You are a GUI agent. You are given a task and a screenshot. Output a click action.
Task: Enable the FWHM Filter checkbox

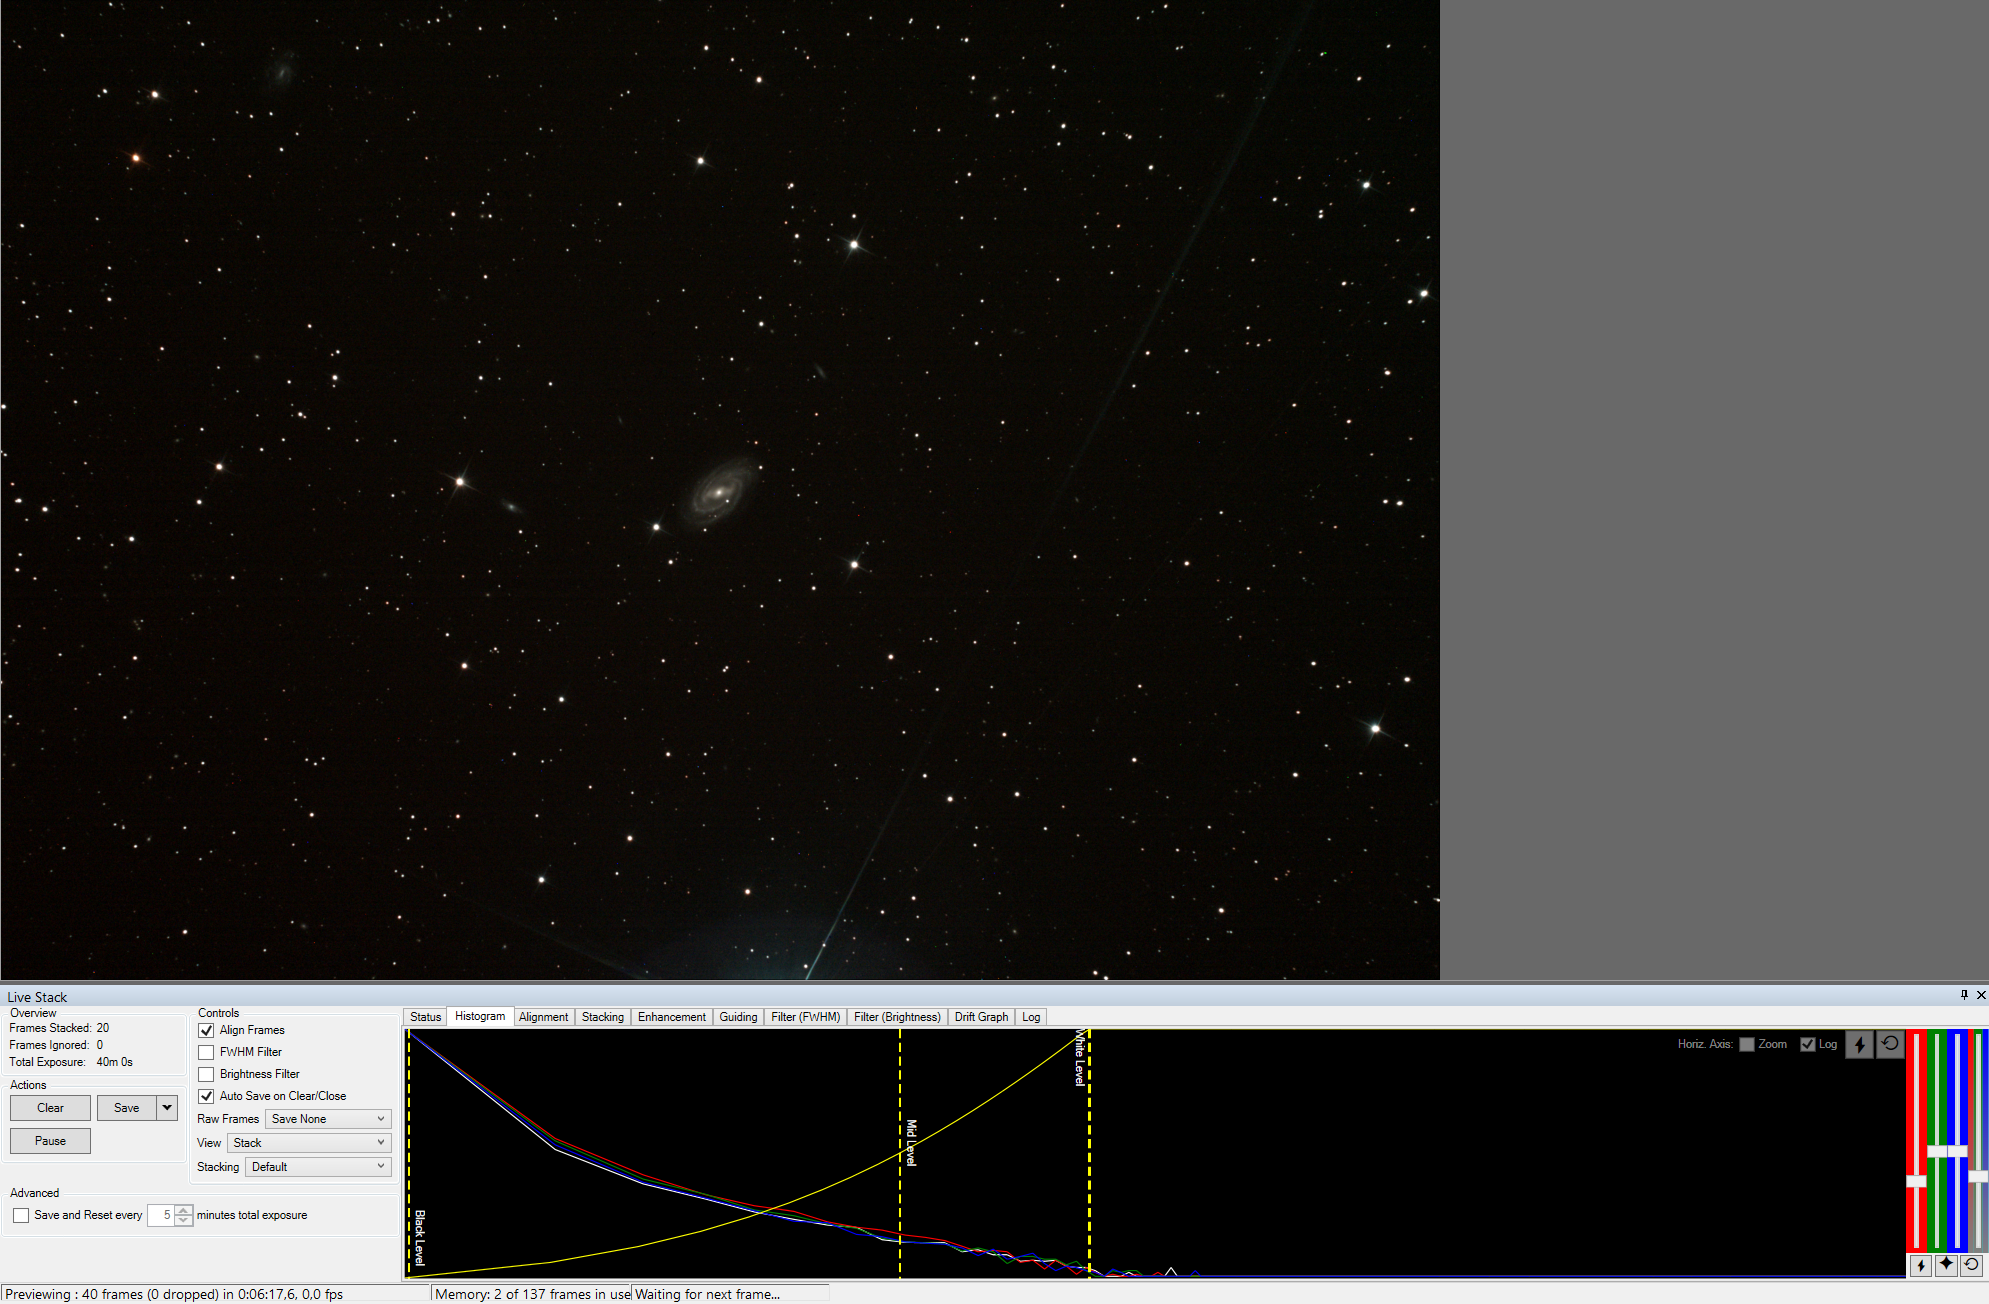pyautogui.click(x=206, y=1052)
